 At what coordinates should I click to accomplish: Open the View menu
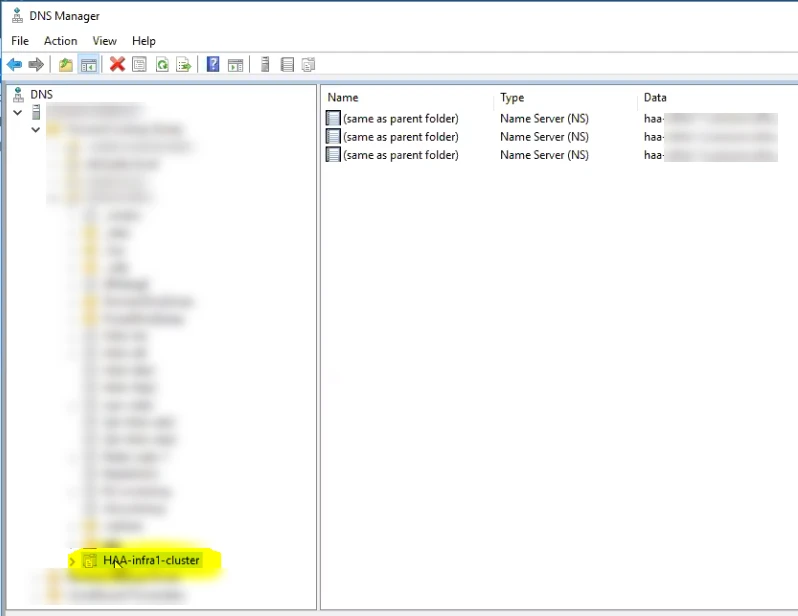[104, 41]
